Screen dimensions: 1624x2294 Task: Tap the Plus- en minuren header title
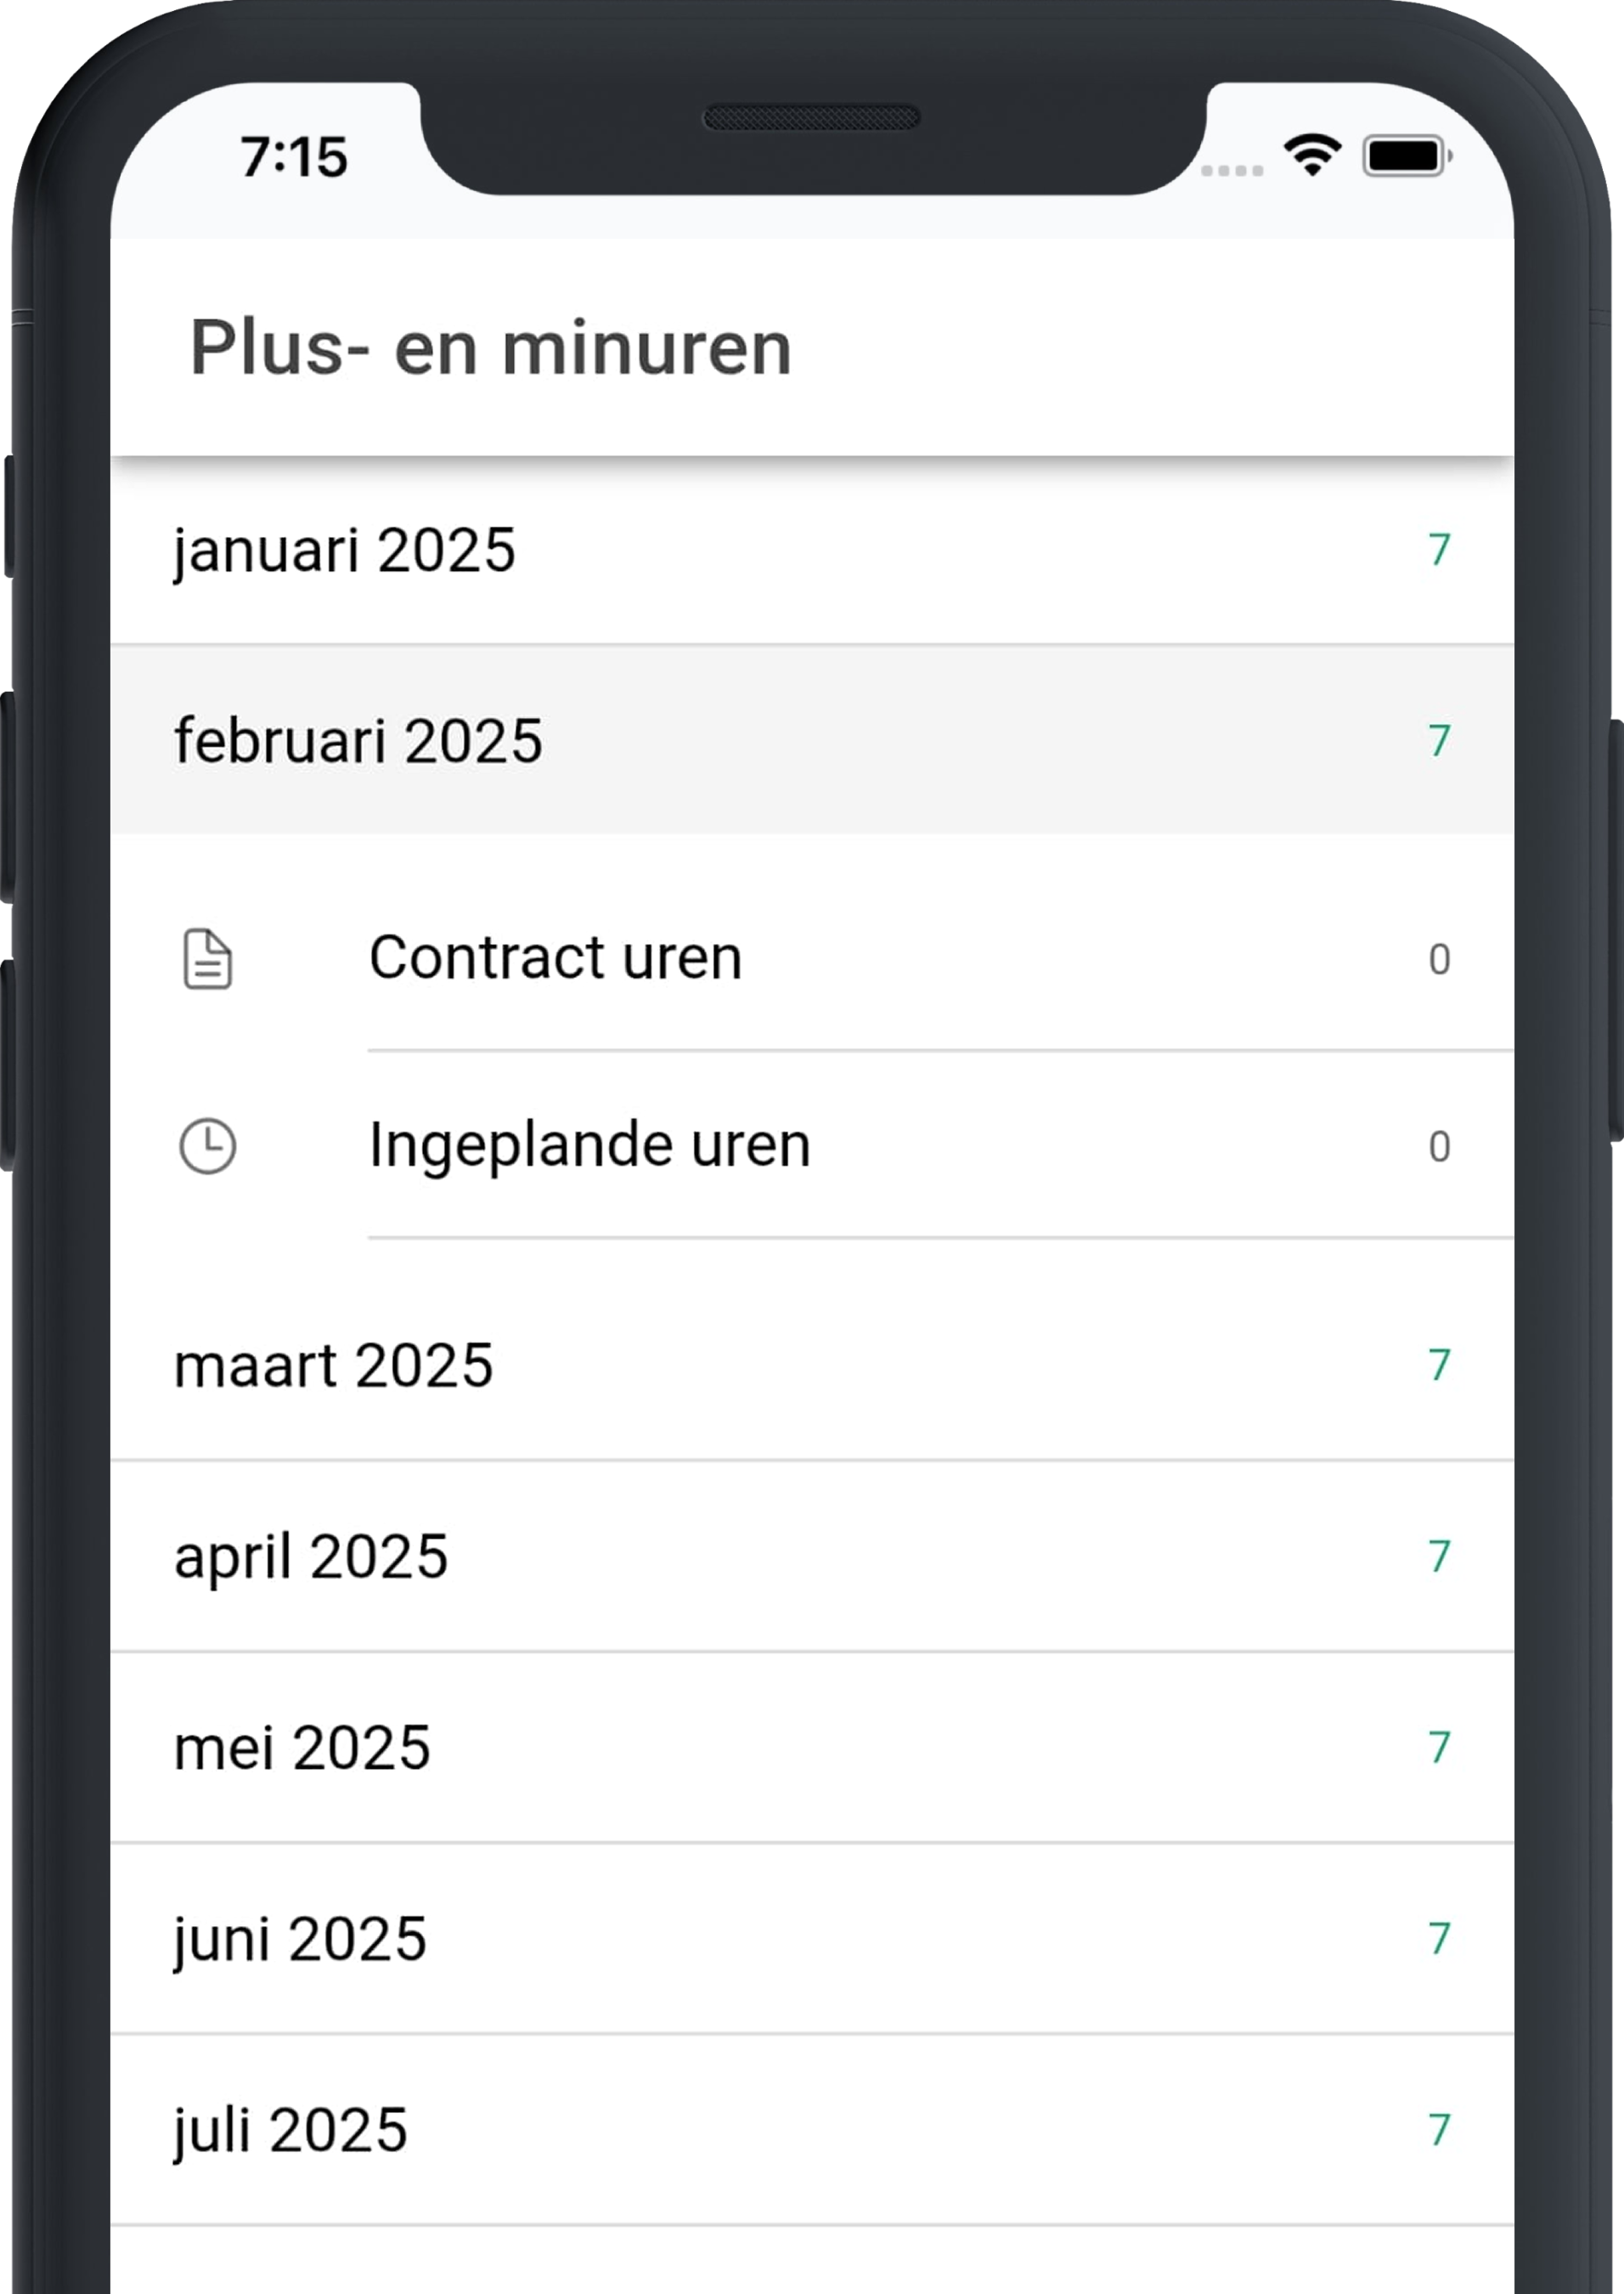(x=491, y=348)
